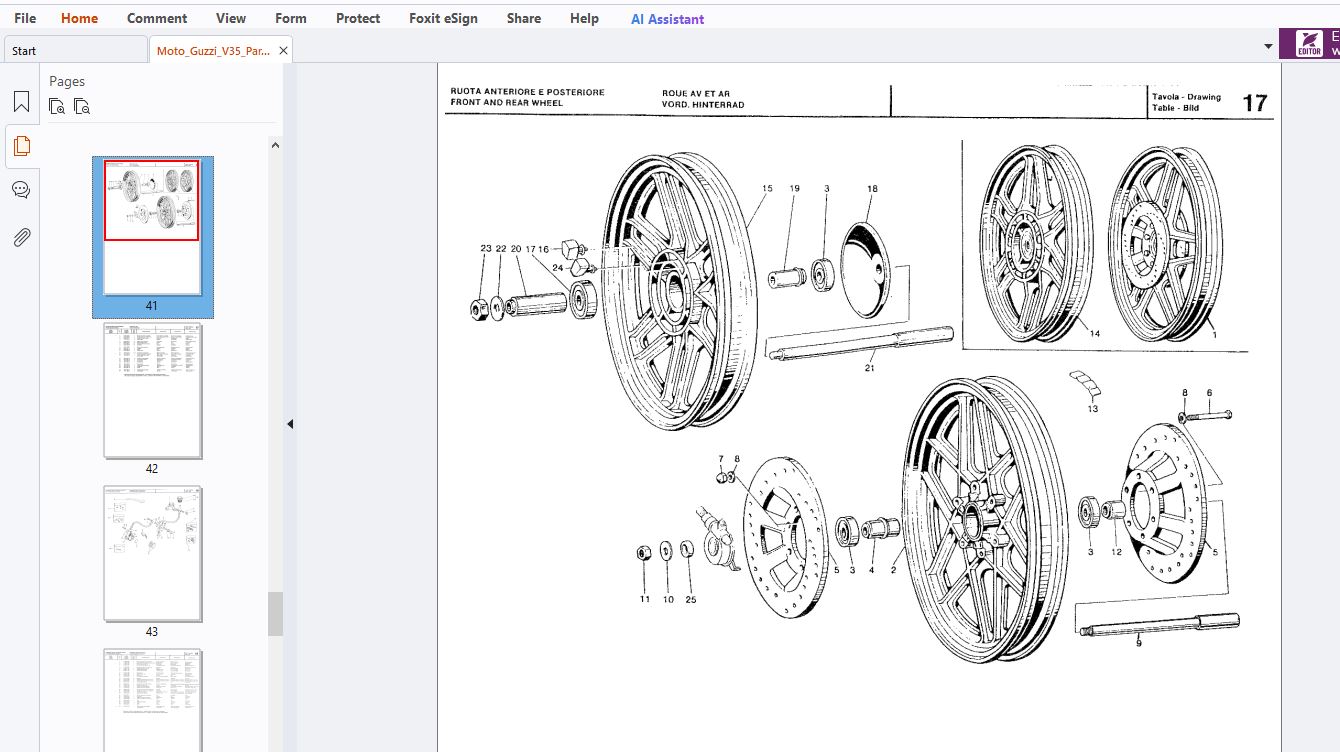Click part label 23 above axle nut

[486, 248]
